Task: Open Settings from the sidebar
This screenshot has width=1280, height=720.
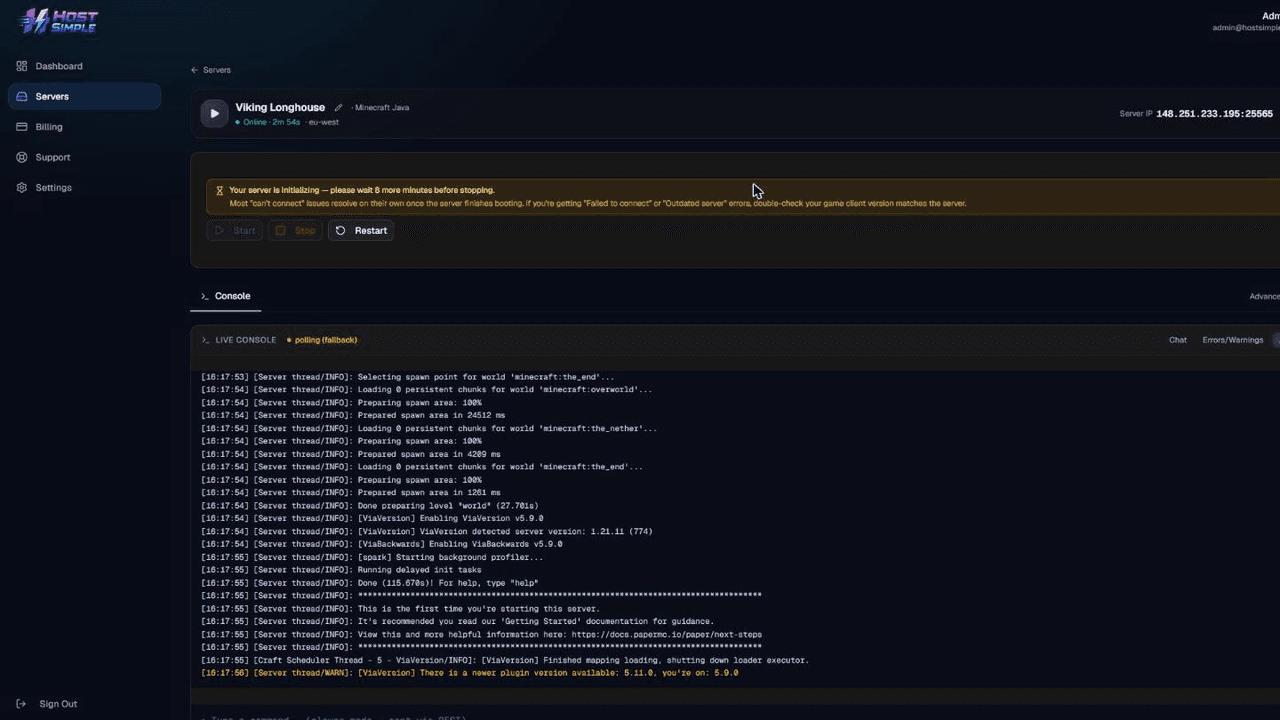Action: [84, 187]
